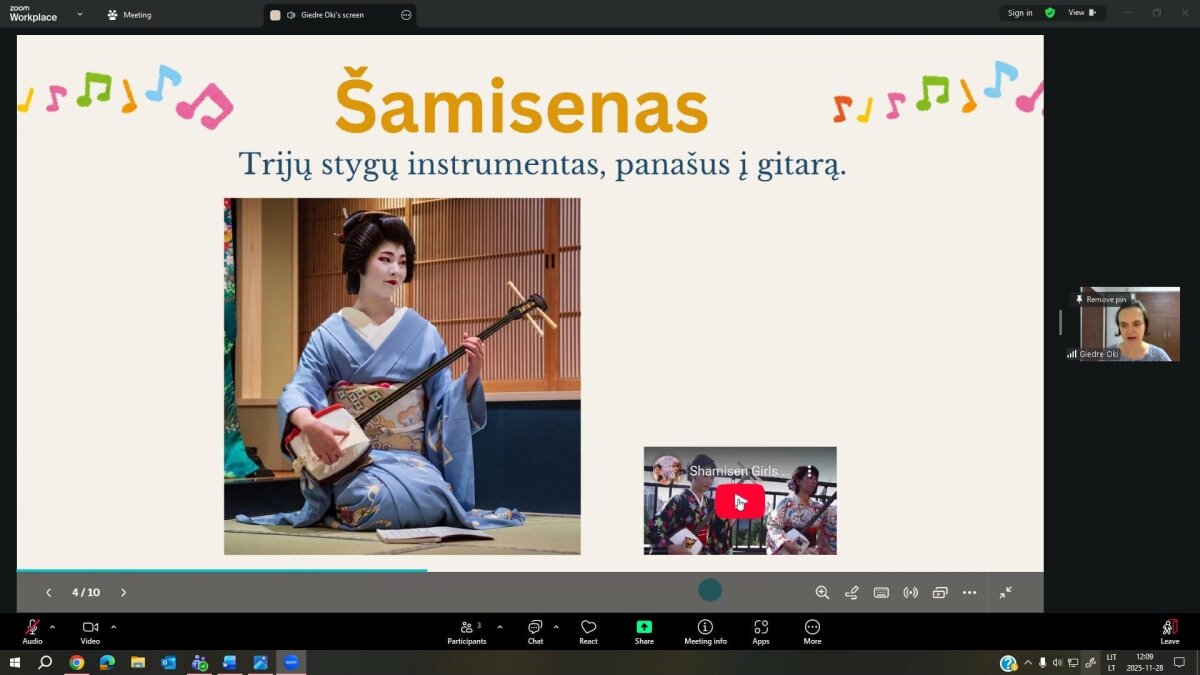Go to the previous slide
Screen dimensions: 1200x675
pyautogui.click(x=48, y=592)
